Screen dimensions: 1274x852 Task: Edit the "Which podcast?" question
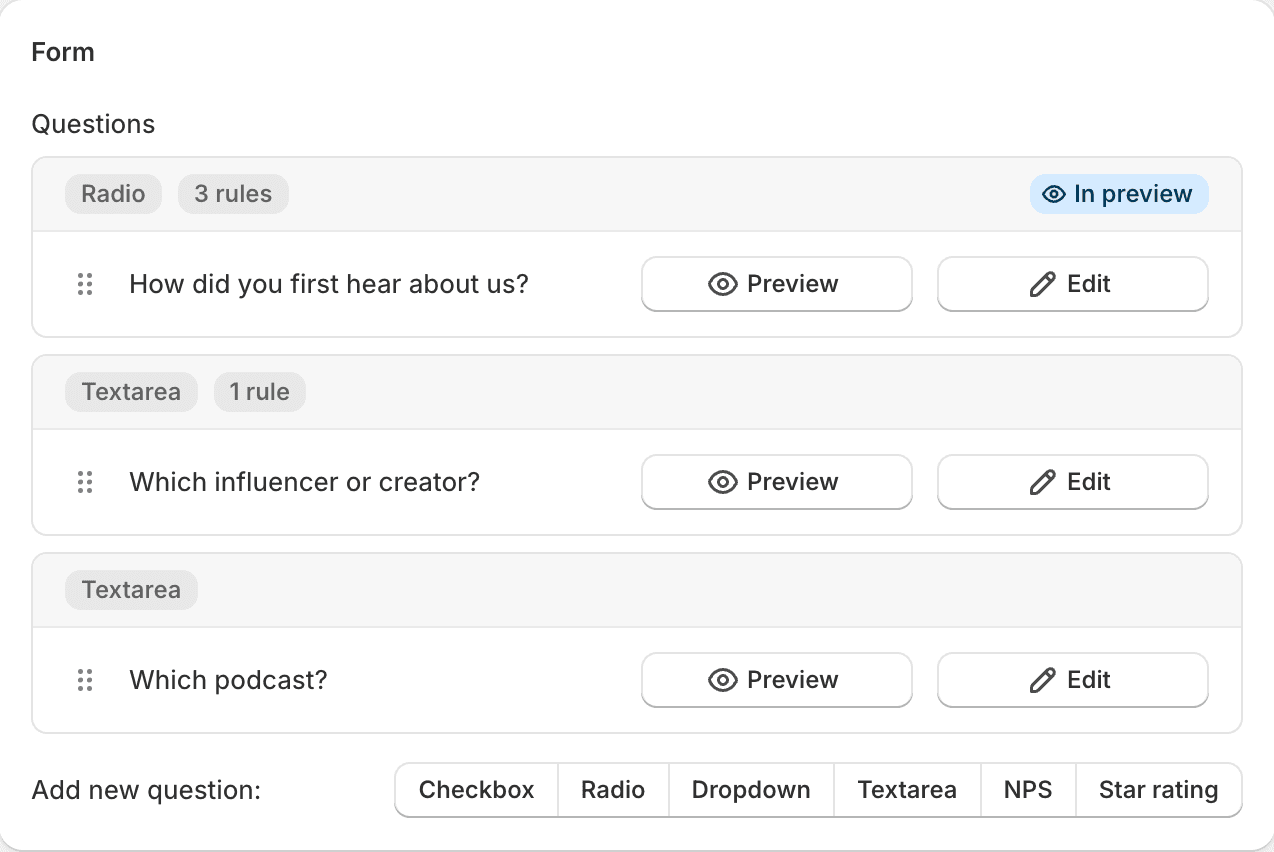[x=1072, y=680]
